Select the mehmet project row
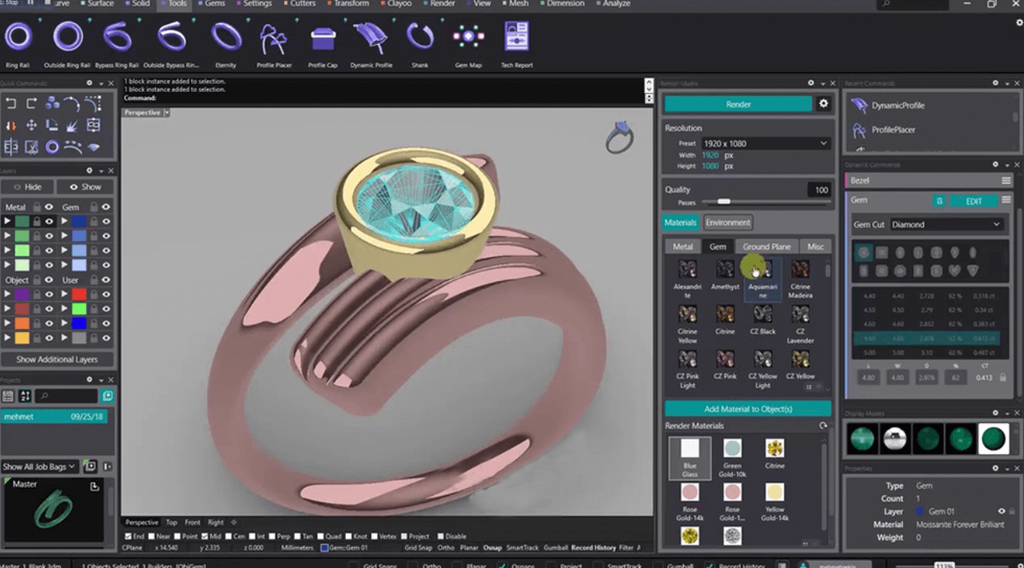Screen dimensions: 1024x568 pyautogui.click(x=54, y=417)
